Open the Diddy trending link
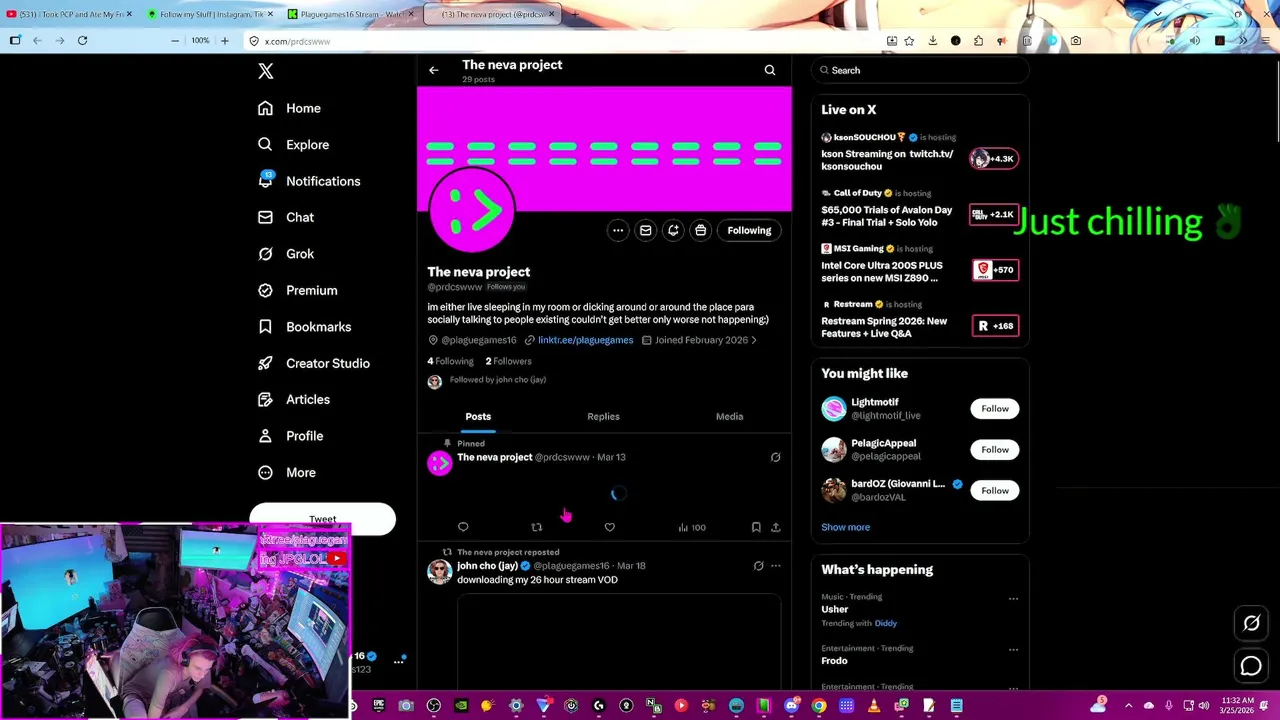The width and height of the screenshot is (1280, 720). point(886,623)
